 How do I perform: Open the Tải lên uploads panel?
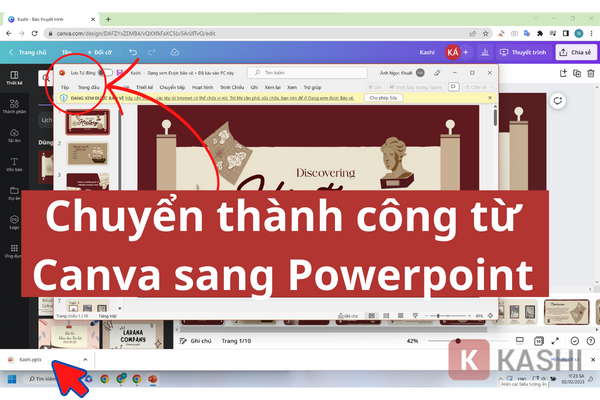[14, 136]
